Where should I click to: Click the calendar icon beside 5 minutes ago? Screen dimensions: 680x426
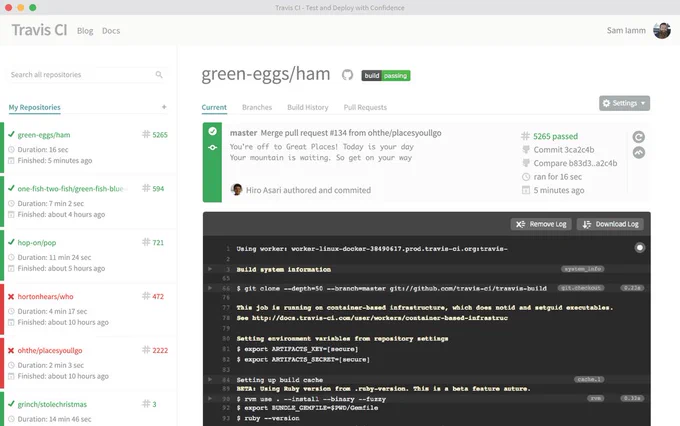pyautogui.click(x=526, y=190)
